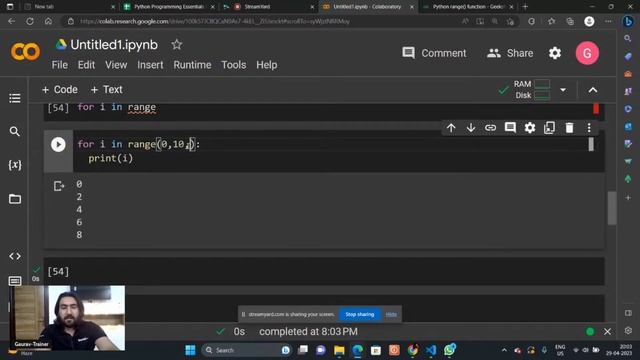Click Stop sharing in the screen share bar

360,314
